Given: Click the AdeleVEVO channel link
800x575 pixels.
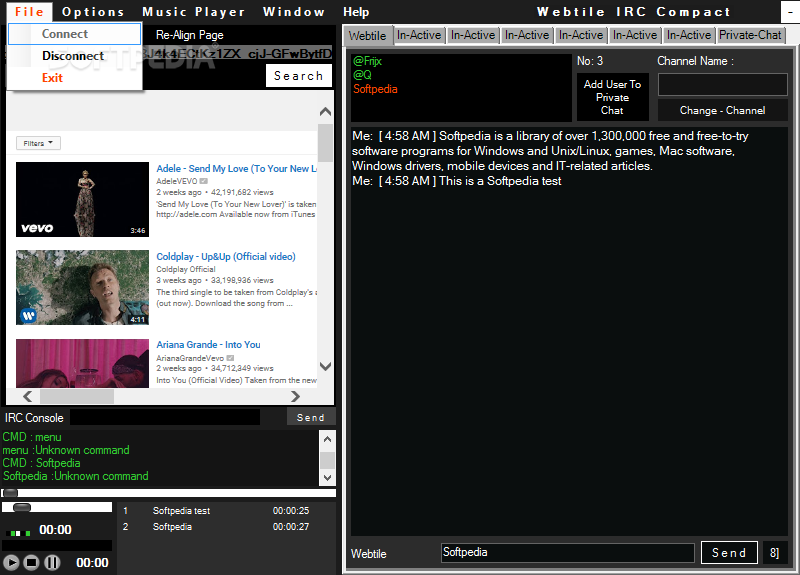Looking at the screenshot, I should [177, 181].
